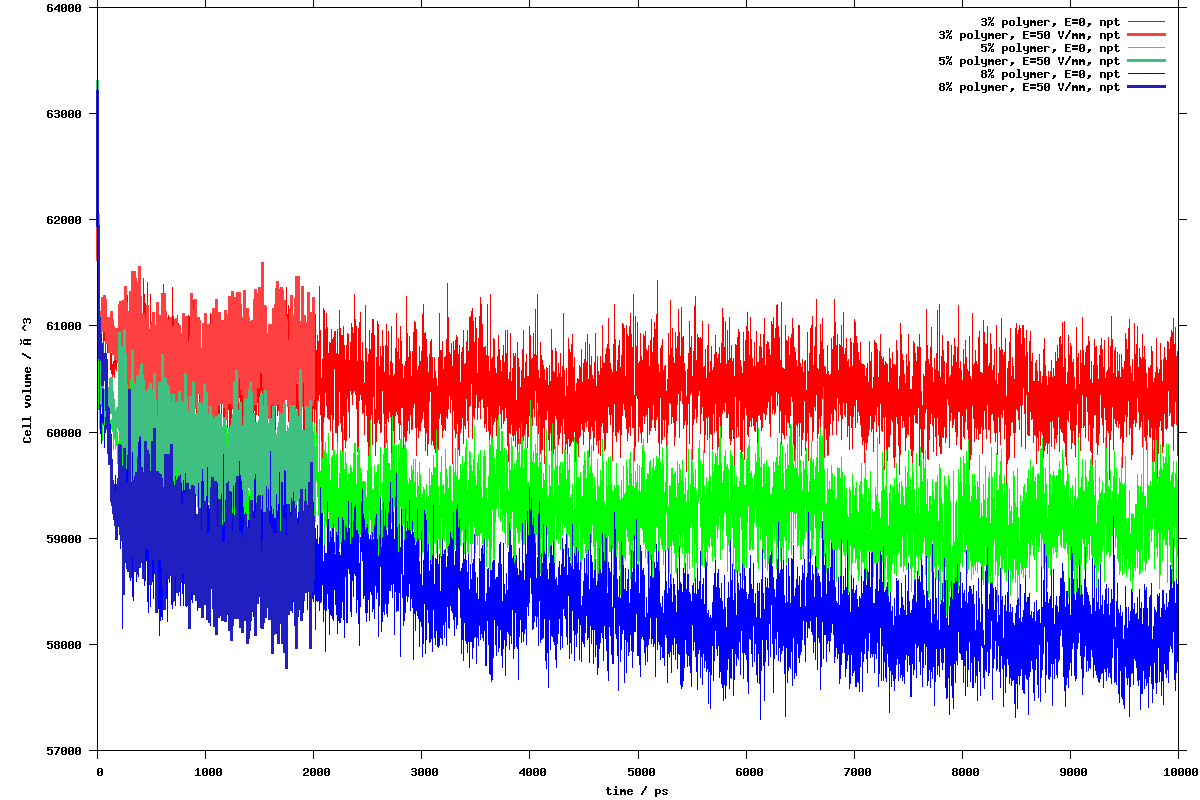Click the thick red line sample for 3% polymer E=50 V/mm
The width and height of the screenshot is (1200, 800).
tap(1146, 34)
